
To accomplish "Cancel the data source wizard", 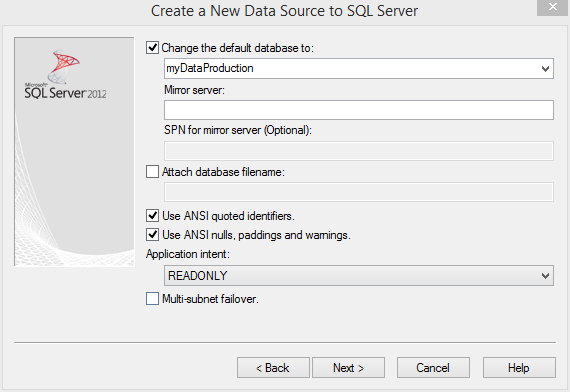I will pos(433,368).
